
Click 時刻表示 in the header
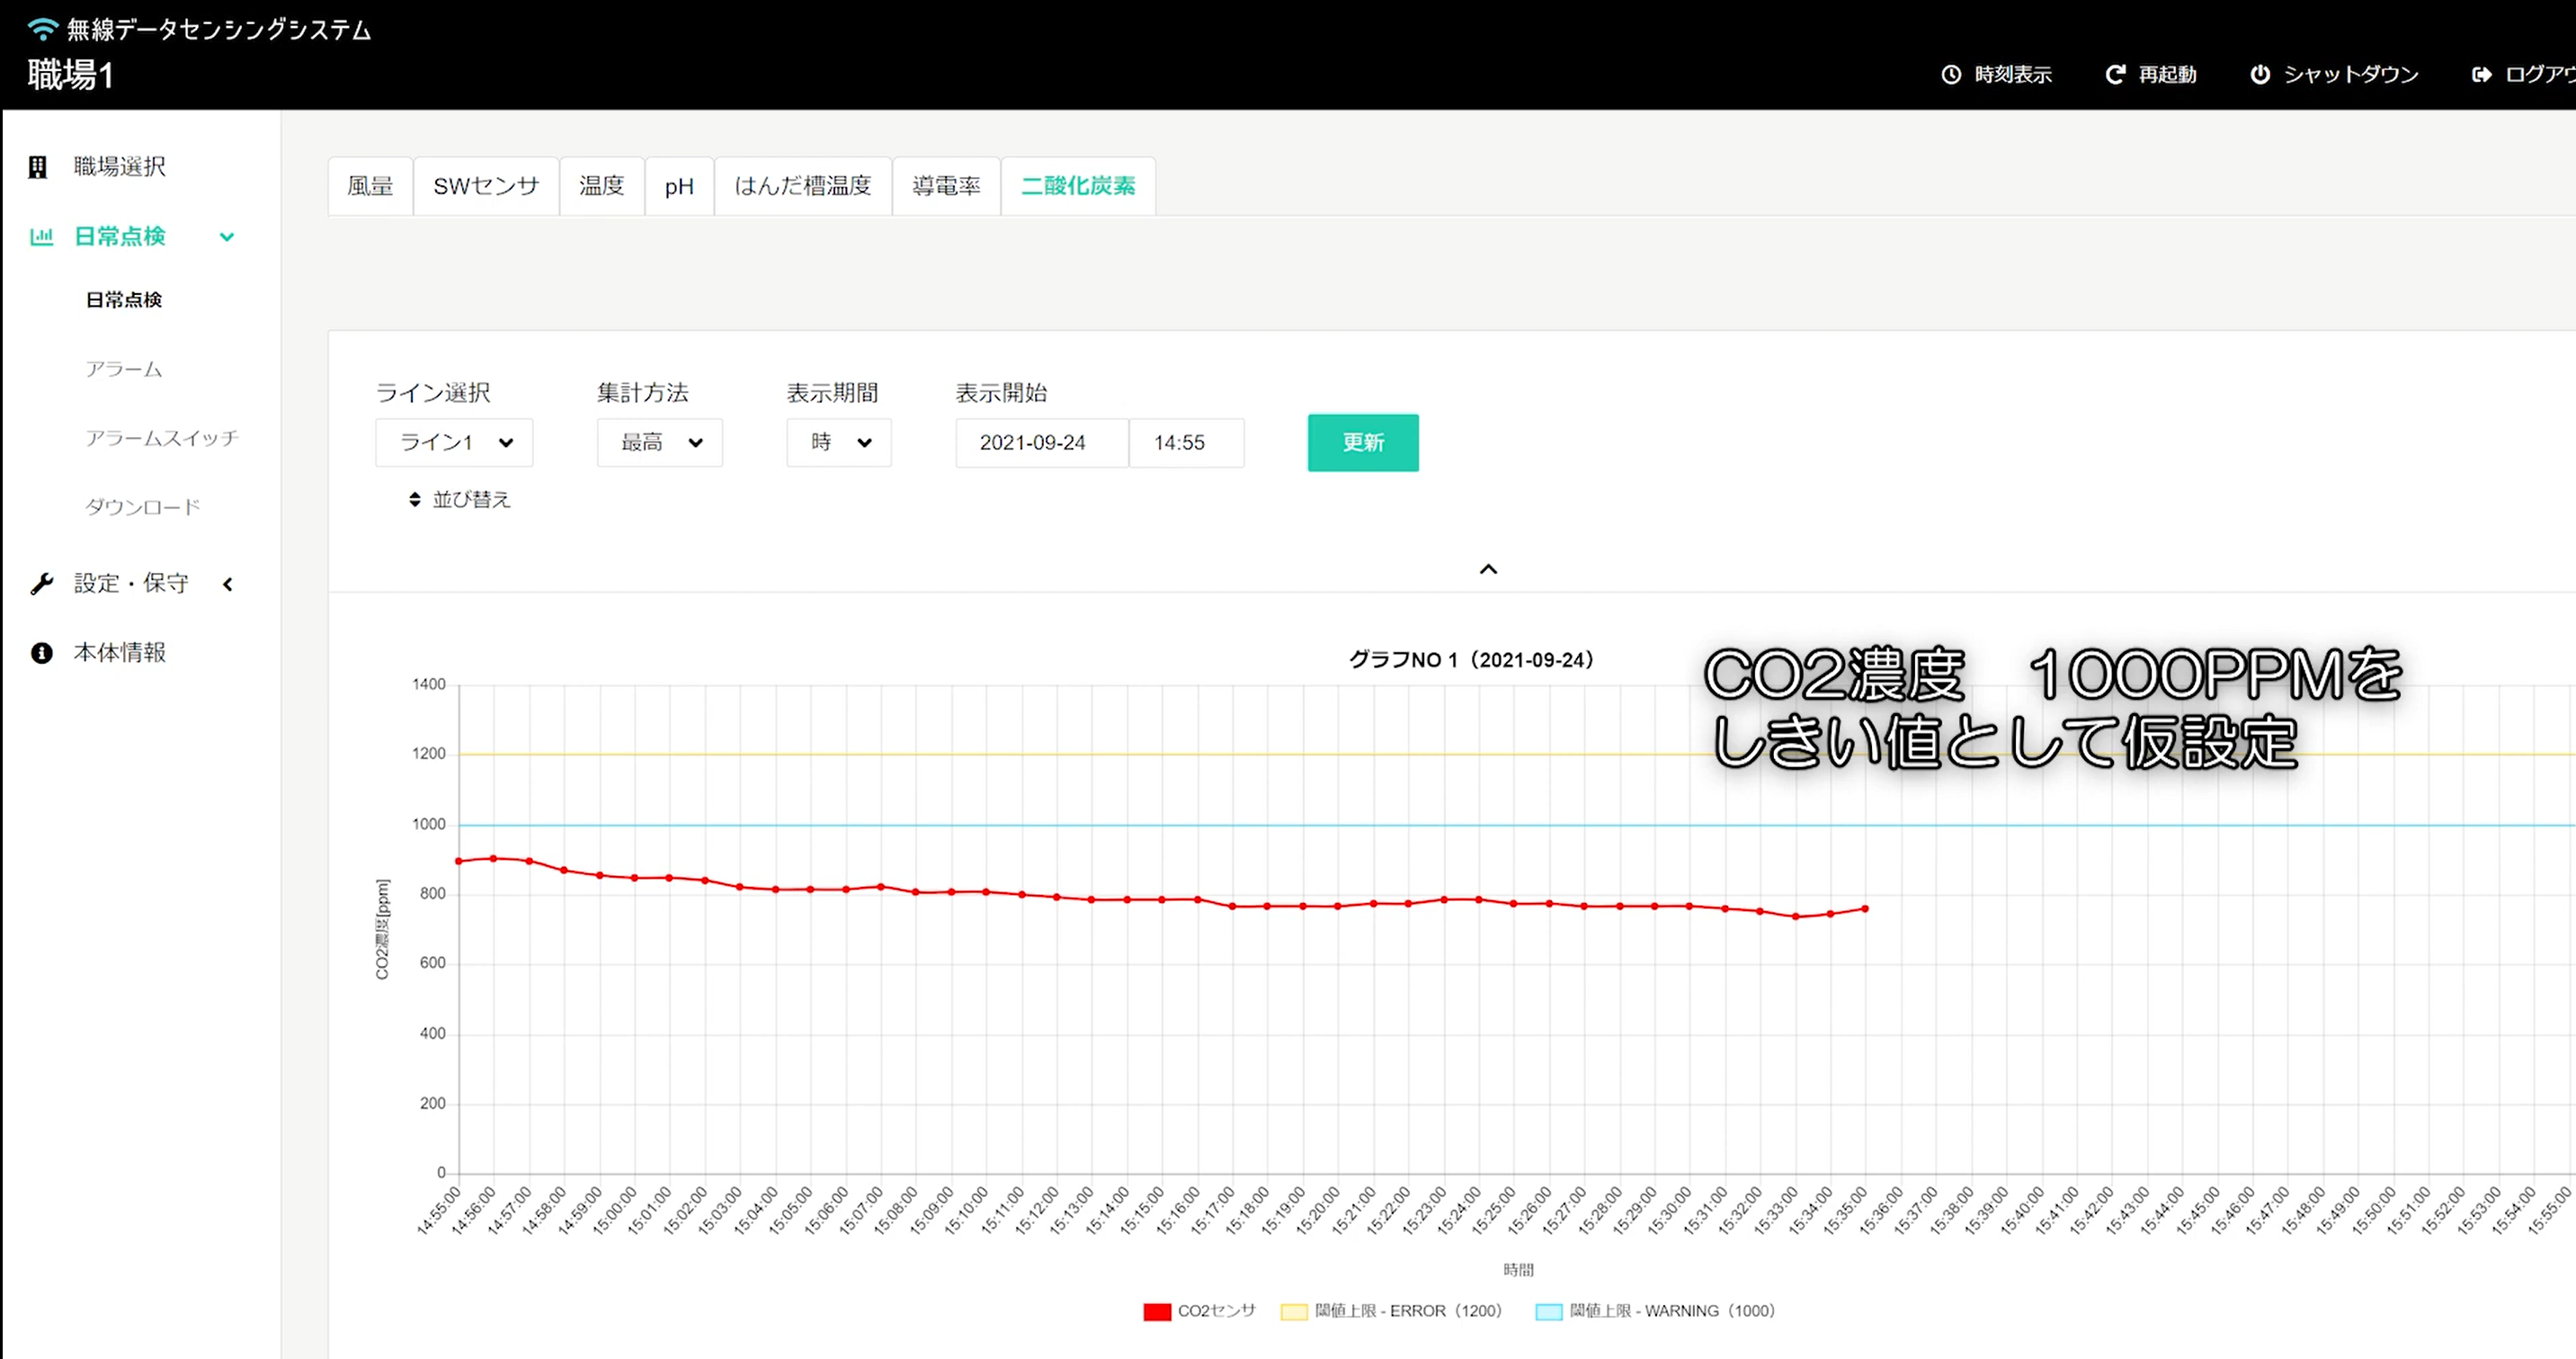[x=2012, y=74]
